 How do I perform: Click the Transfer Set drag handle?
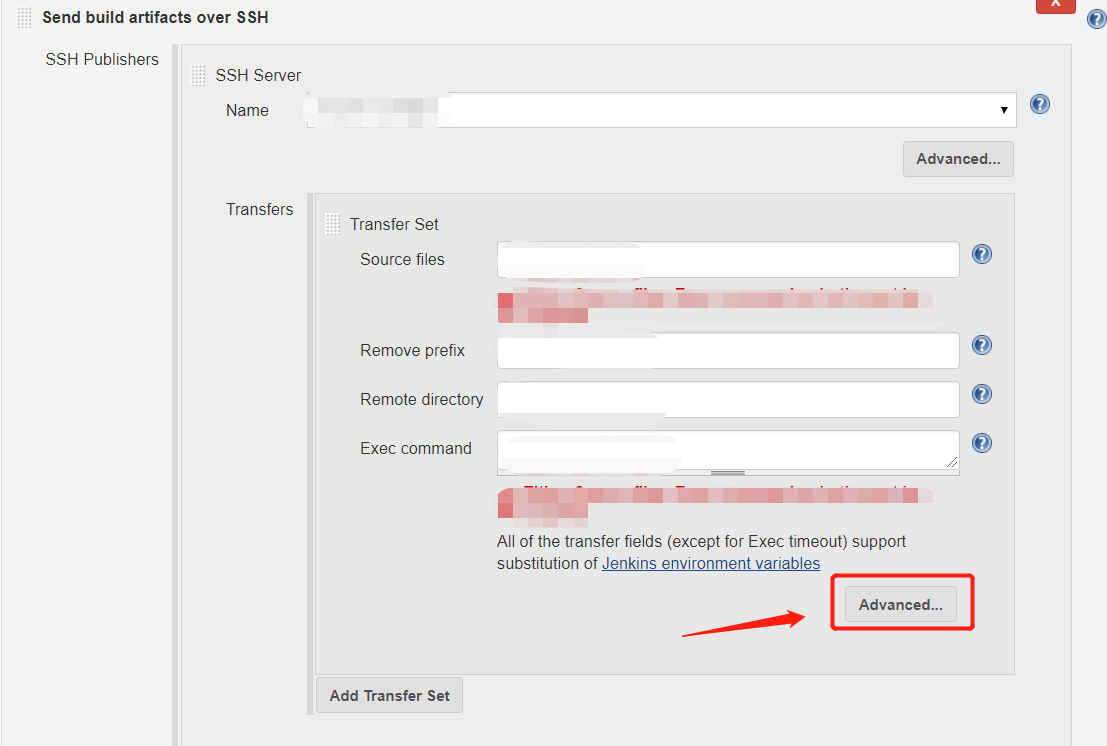tap(331, 223)
